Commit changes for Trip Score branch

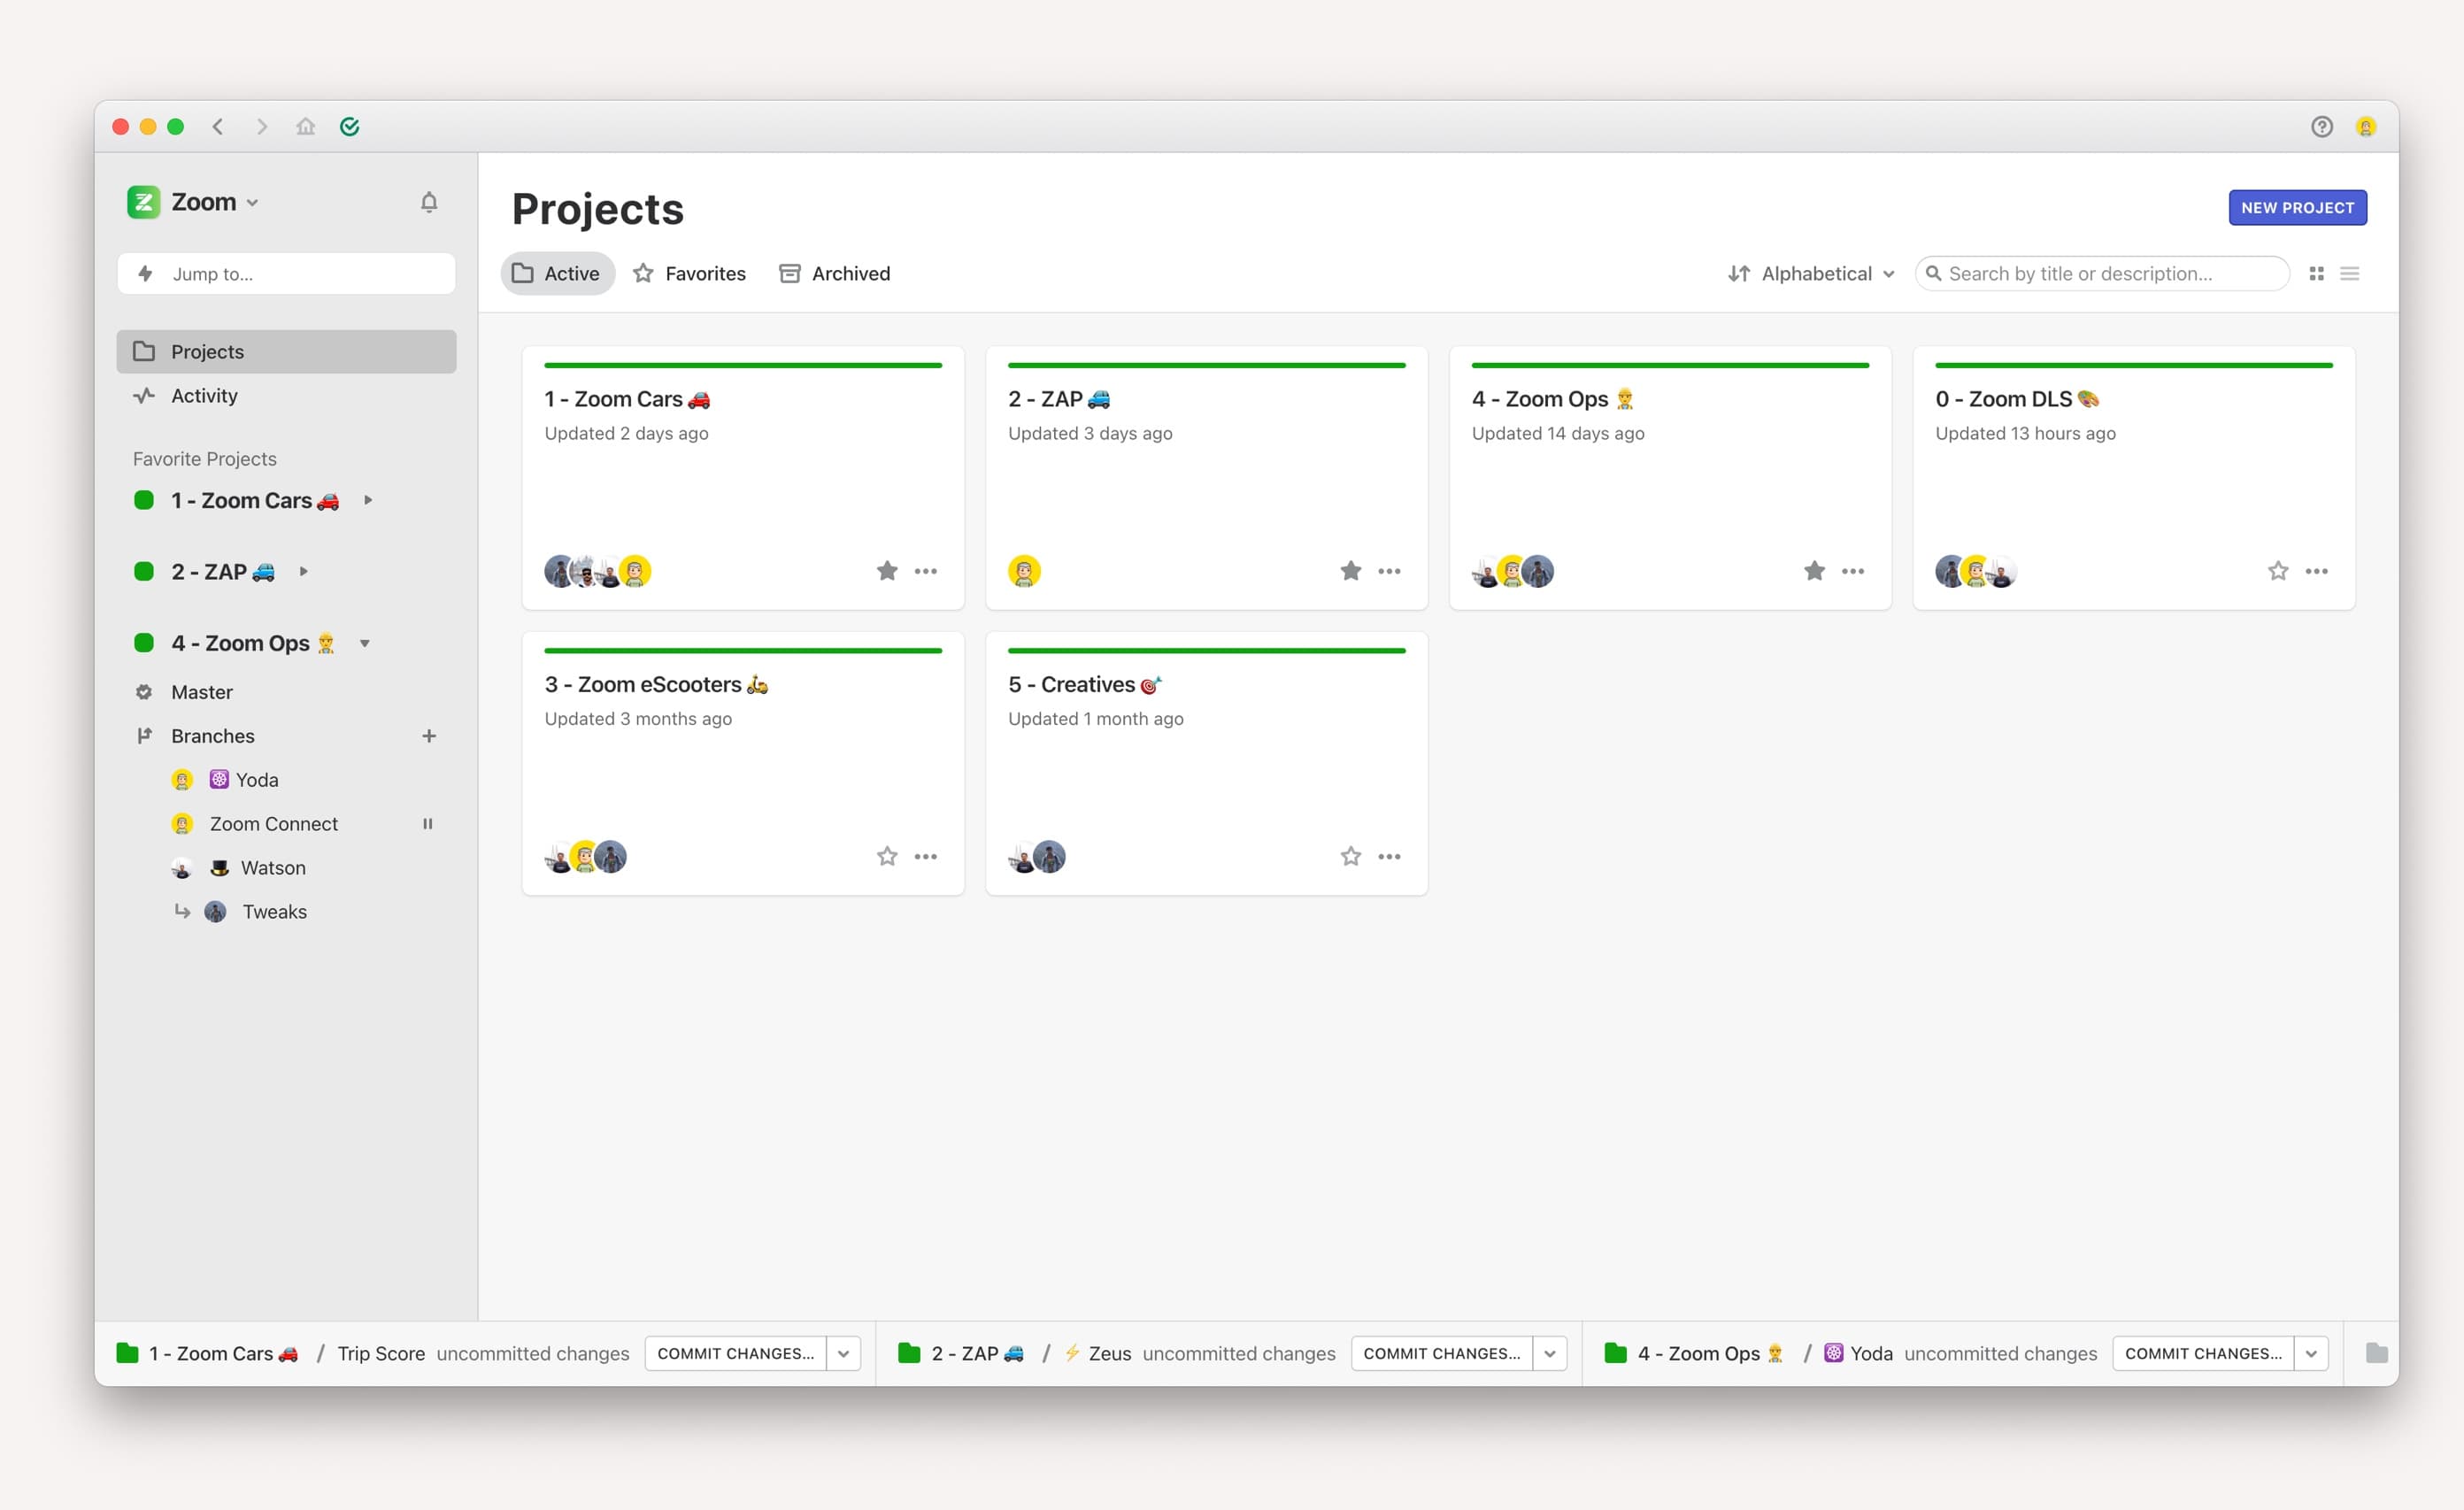click(735, 1353)
